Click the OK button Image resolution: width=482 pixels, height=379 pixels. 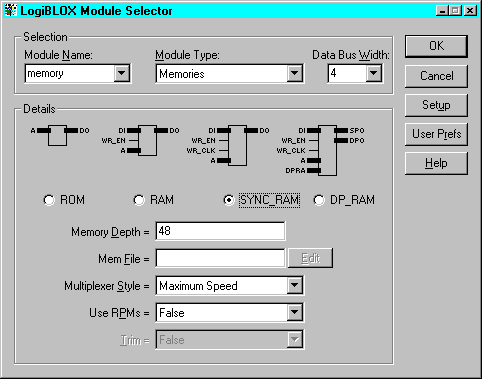436,46
